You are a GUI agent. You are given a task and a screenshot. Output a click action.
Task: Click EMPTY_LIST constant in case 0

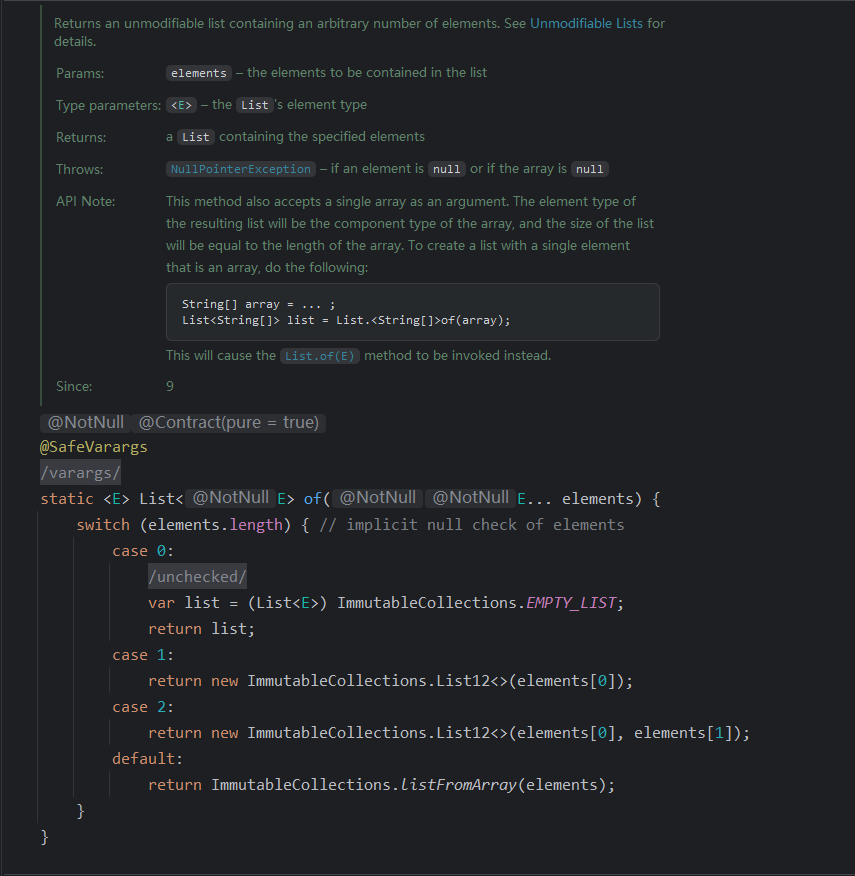571,603
